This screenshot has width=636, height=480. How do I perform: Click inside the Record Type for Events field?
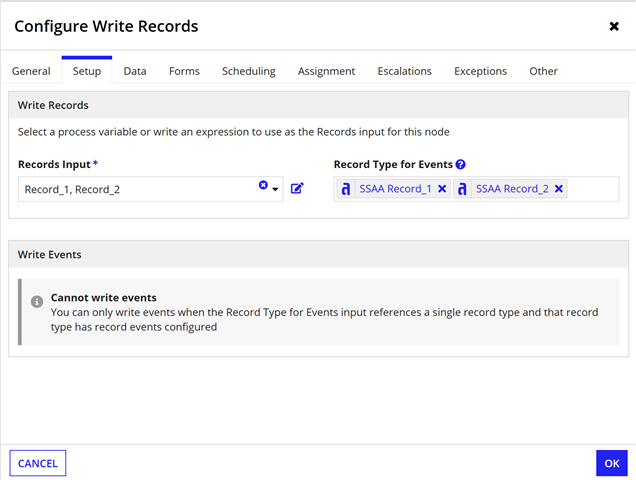pyautogui.click(x=592, y=189)
